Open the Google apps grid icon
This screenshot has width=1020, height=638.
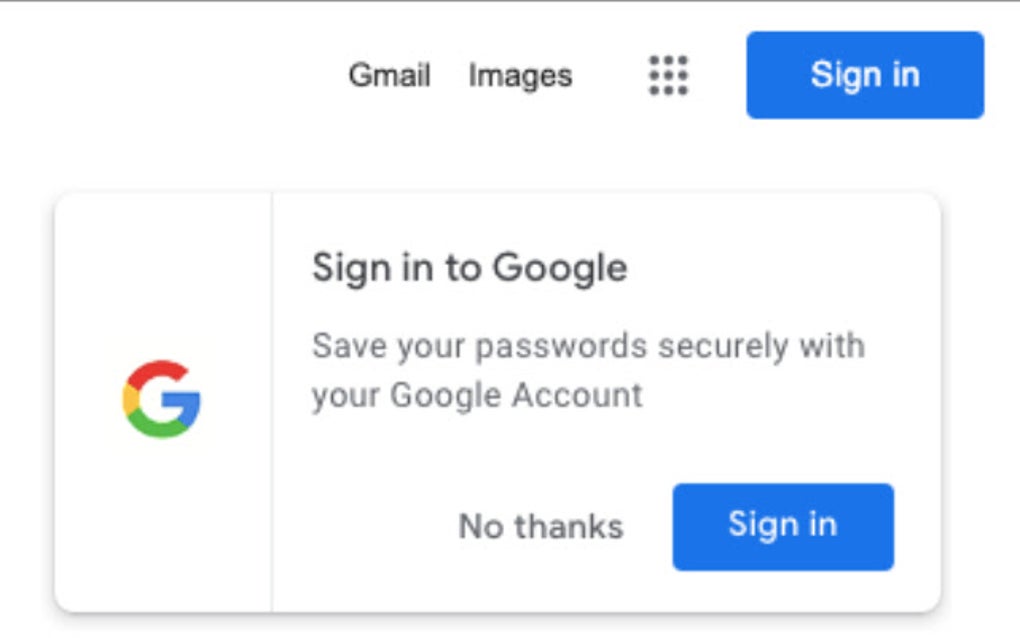[668, 75]
